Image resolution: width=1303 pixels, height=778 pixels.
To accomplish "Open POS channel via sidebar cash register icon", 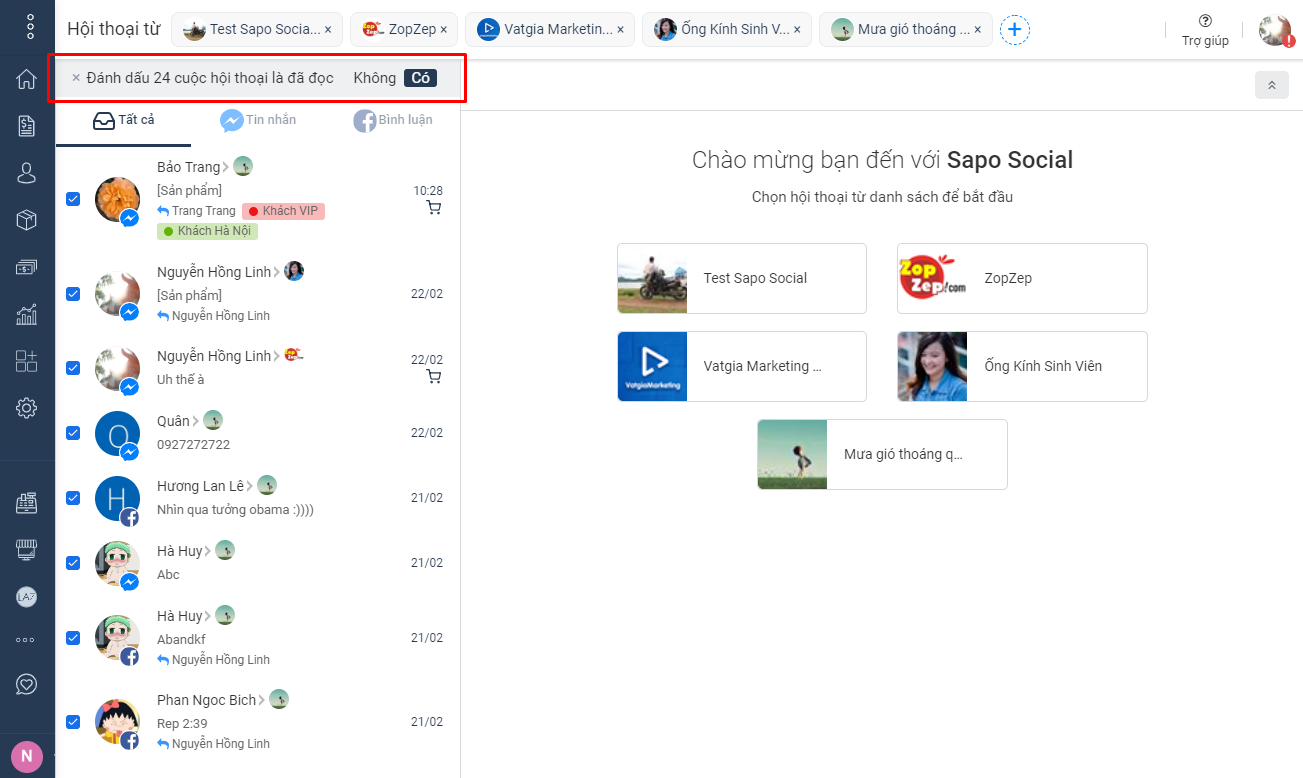I will coord(27,503).
